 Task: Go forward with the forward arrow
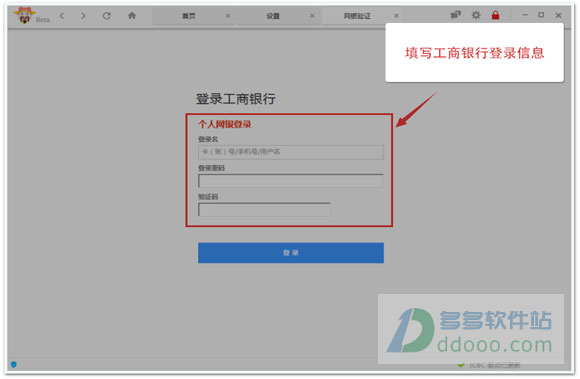click(83, 16)
